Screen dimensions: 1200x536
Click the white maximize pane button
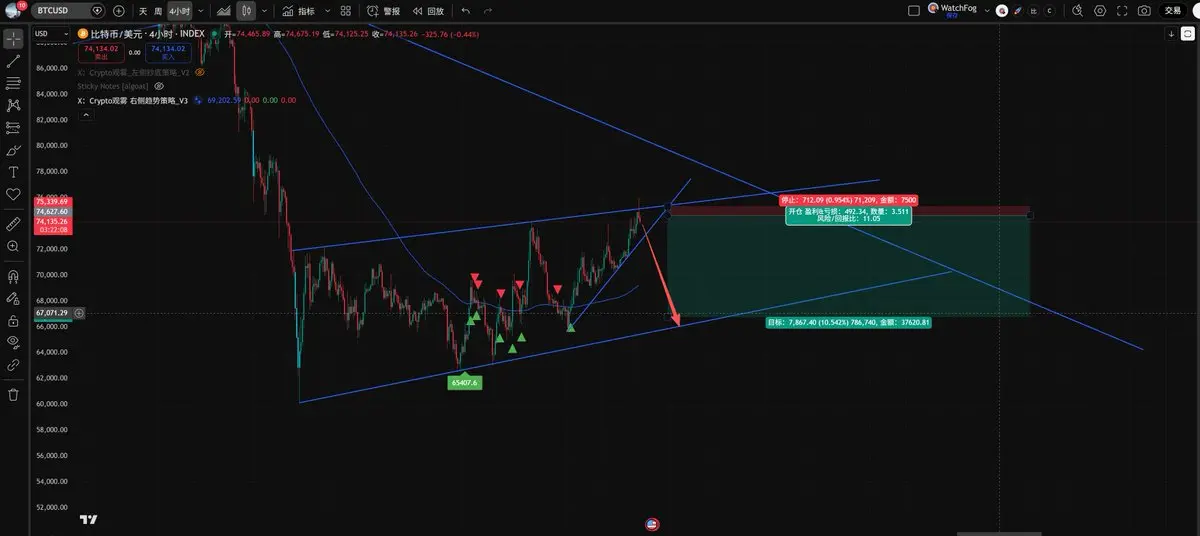click(x=1186, y=34)
